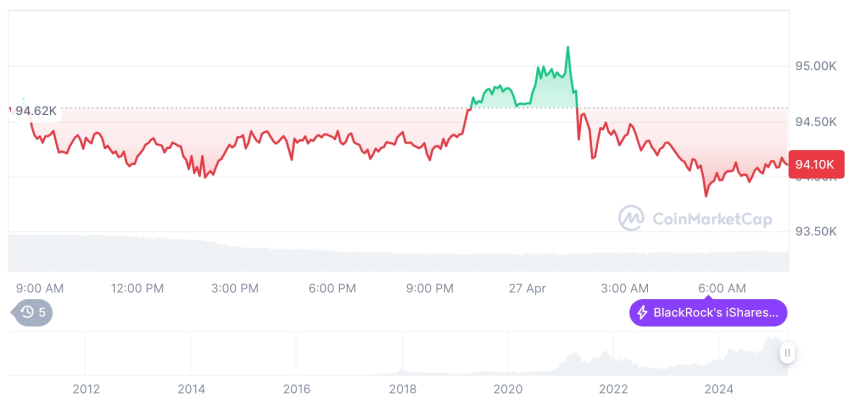Select 2012 on the overview timeline
This screenshot has width=860, height=401.
point(86,389)
